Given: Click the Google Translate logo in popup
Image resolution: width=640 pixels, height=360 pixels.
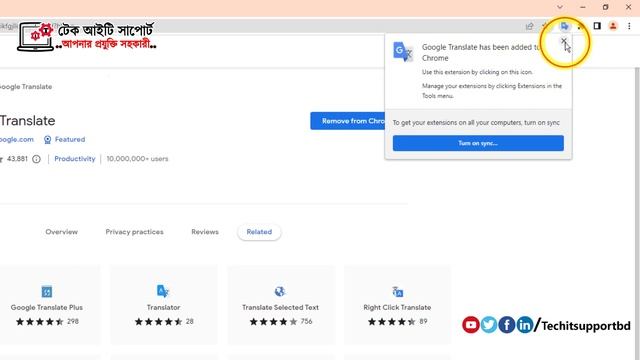Looking at the screenshot, I should click(x=402, y=52).
